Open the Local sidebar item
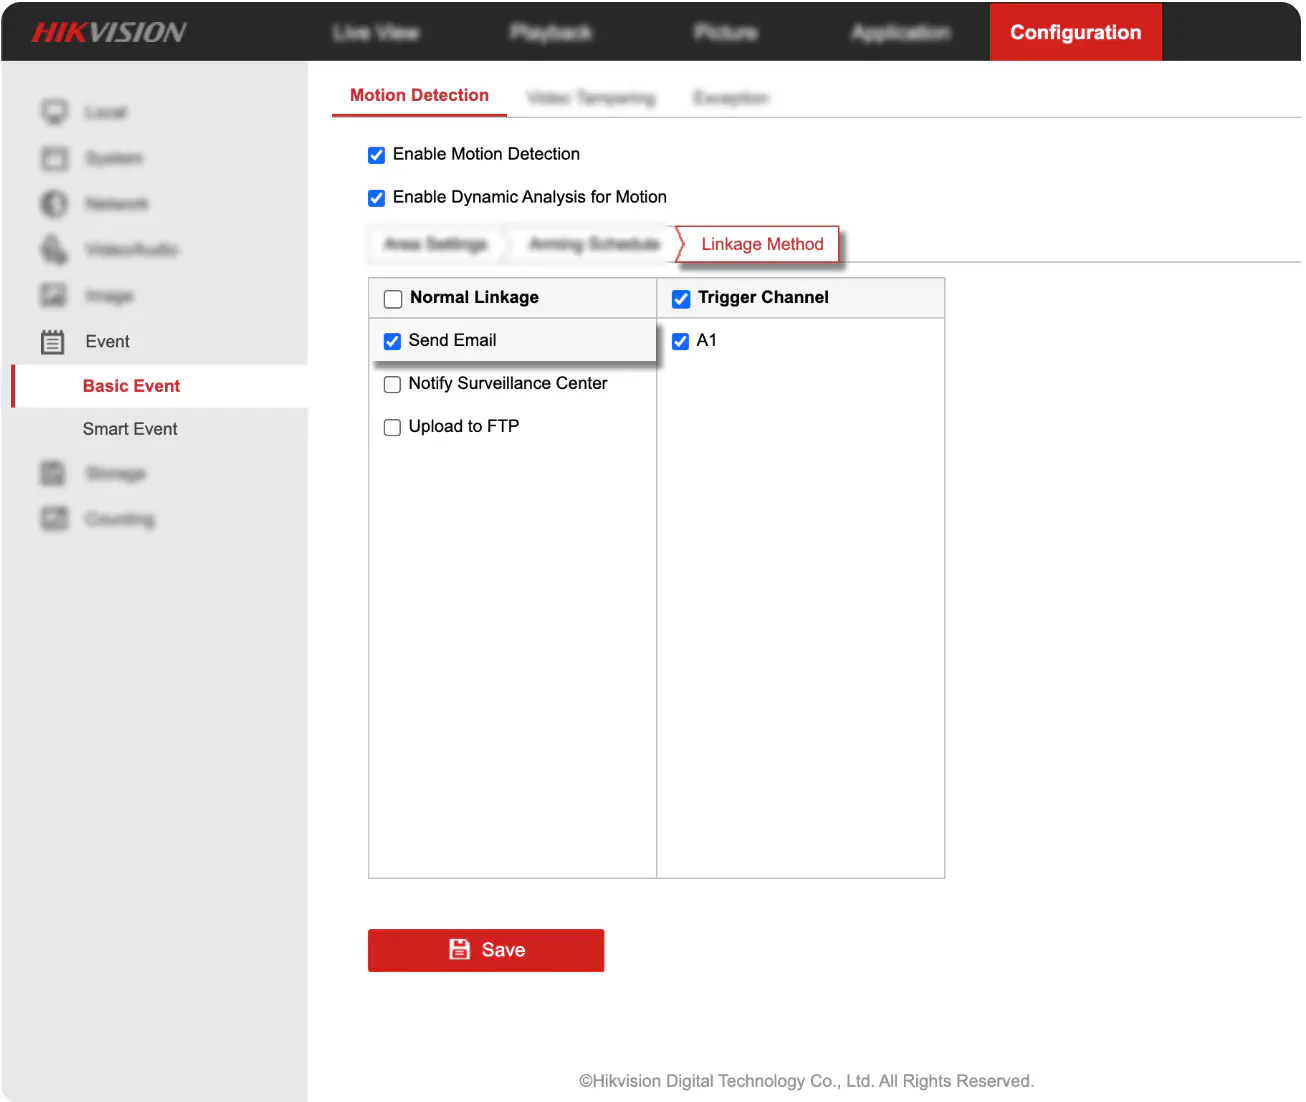 (x=105, y=112)
